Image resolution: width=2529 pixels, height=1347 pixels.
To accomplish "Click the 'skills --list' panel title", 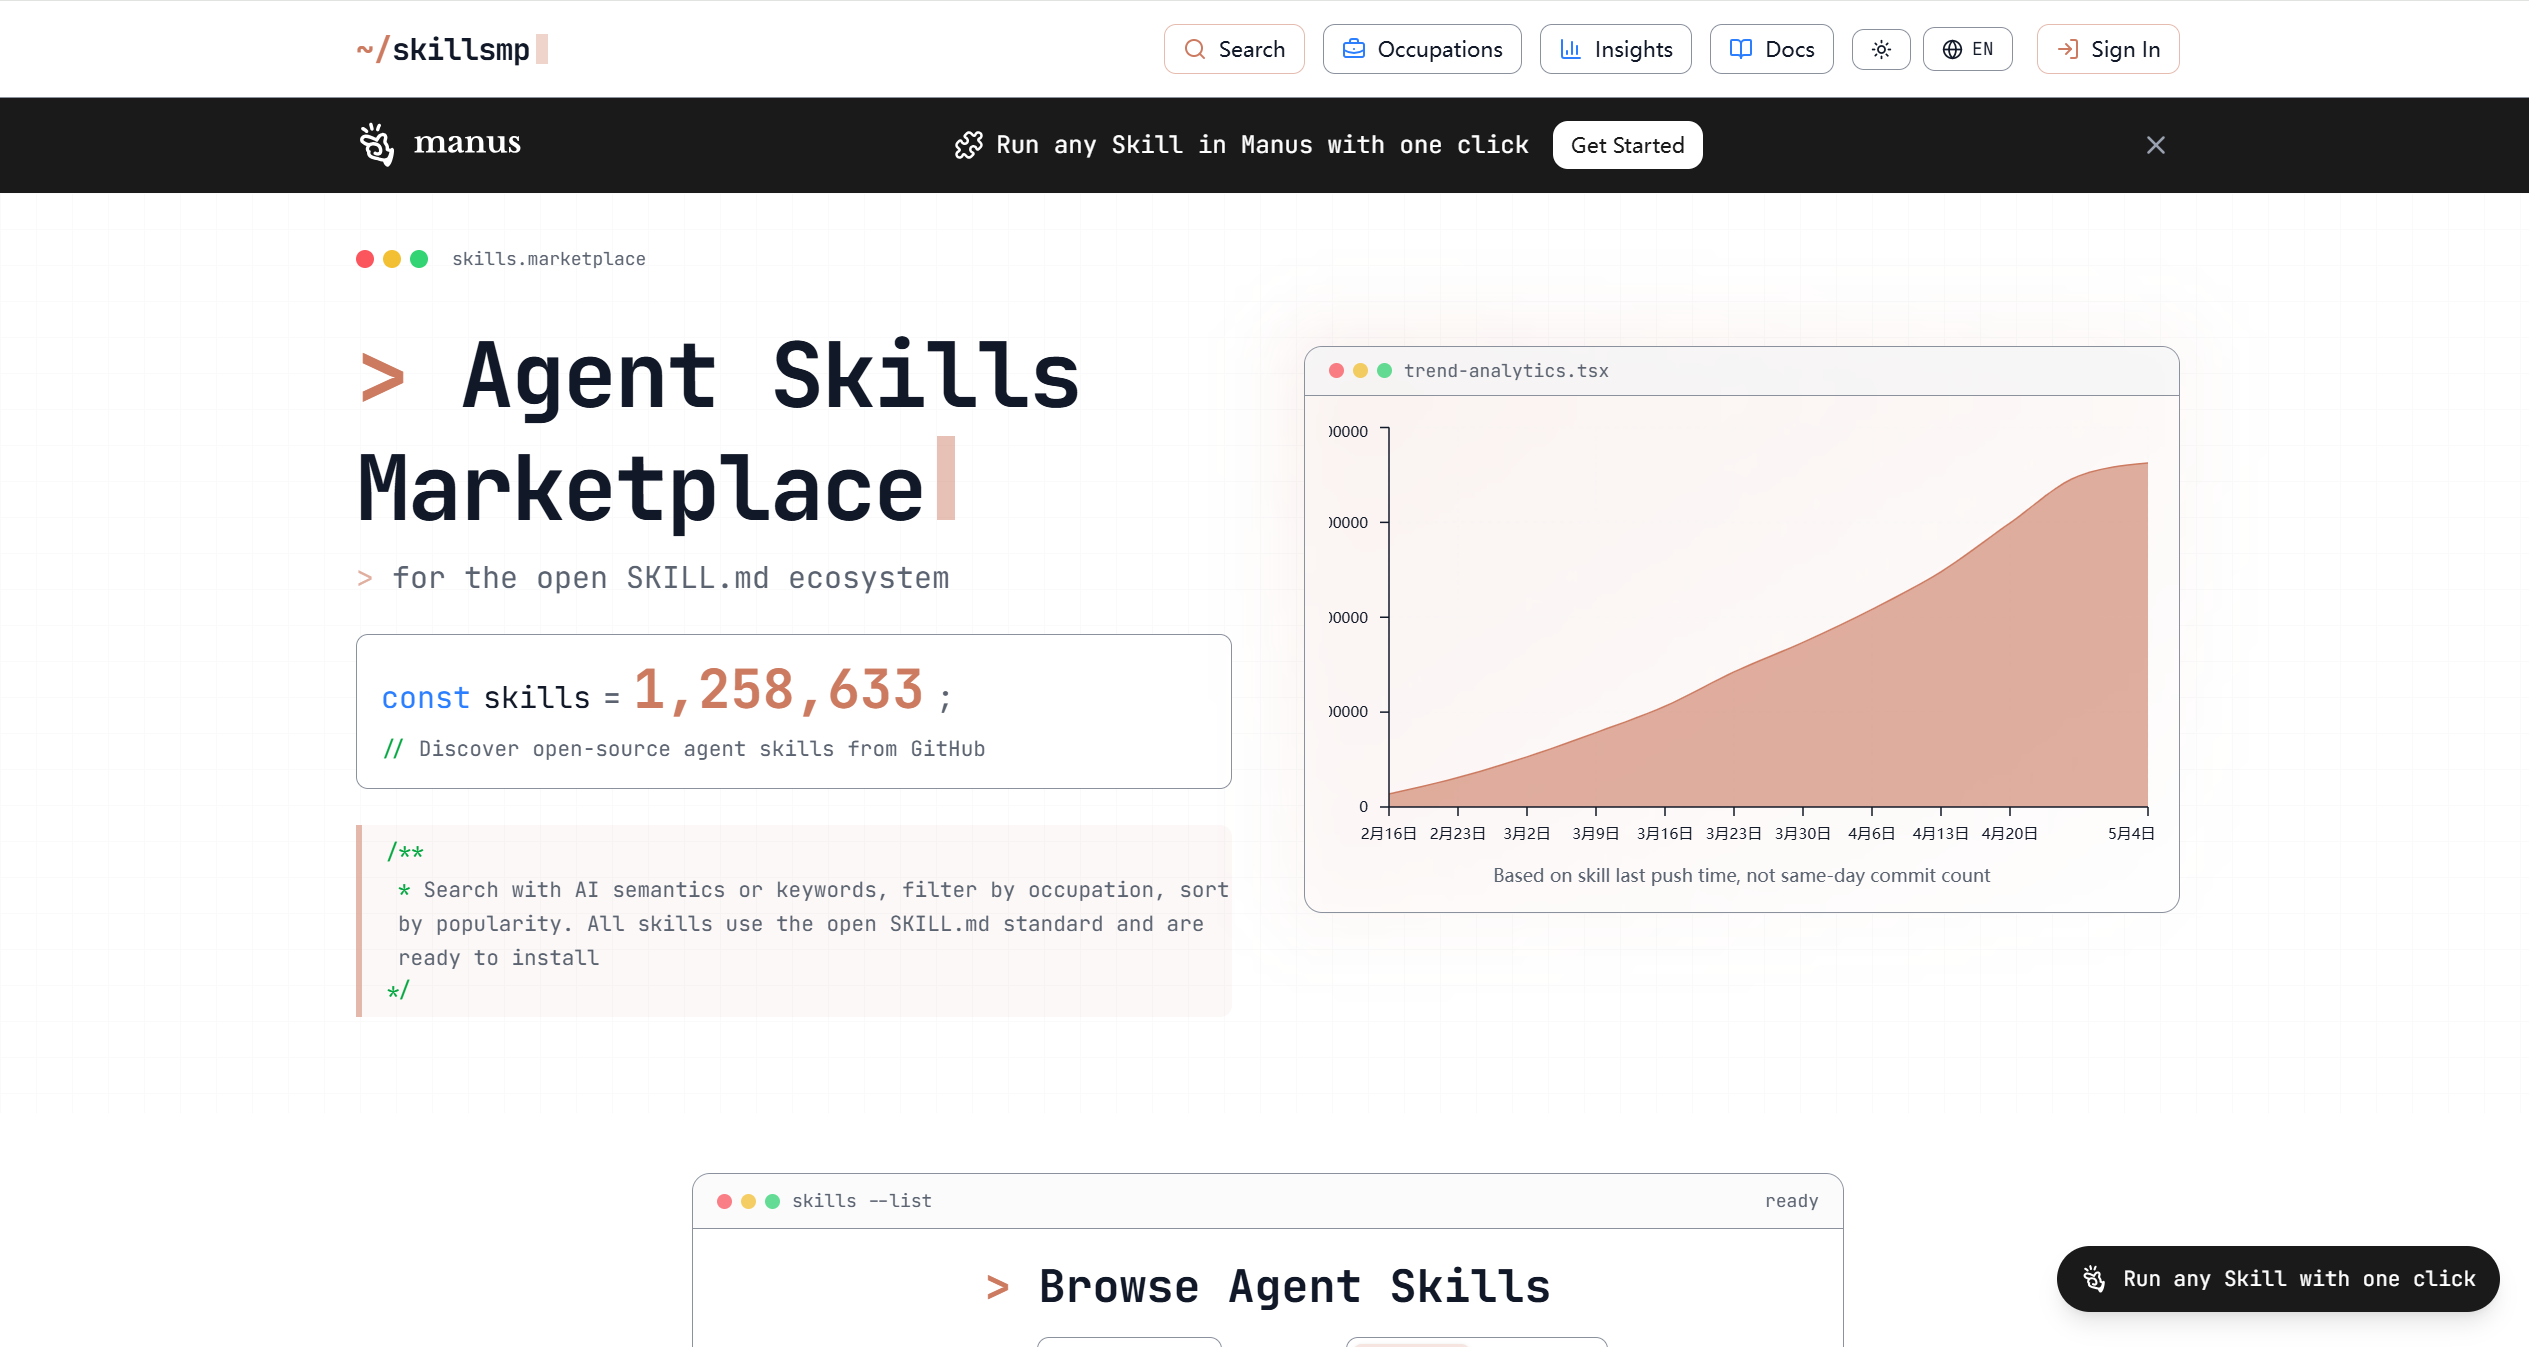I will [x=862, y=1201].
